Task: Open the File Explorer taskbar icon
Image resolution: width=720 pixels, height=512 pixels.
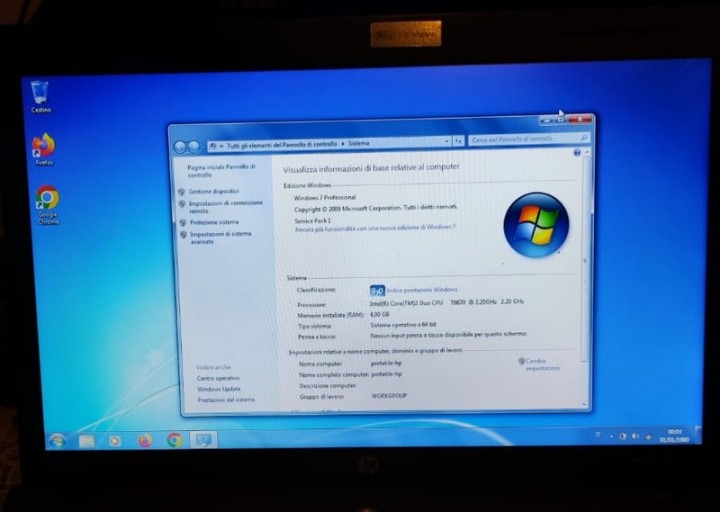Action: click(x=86, y=441)
